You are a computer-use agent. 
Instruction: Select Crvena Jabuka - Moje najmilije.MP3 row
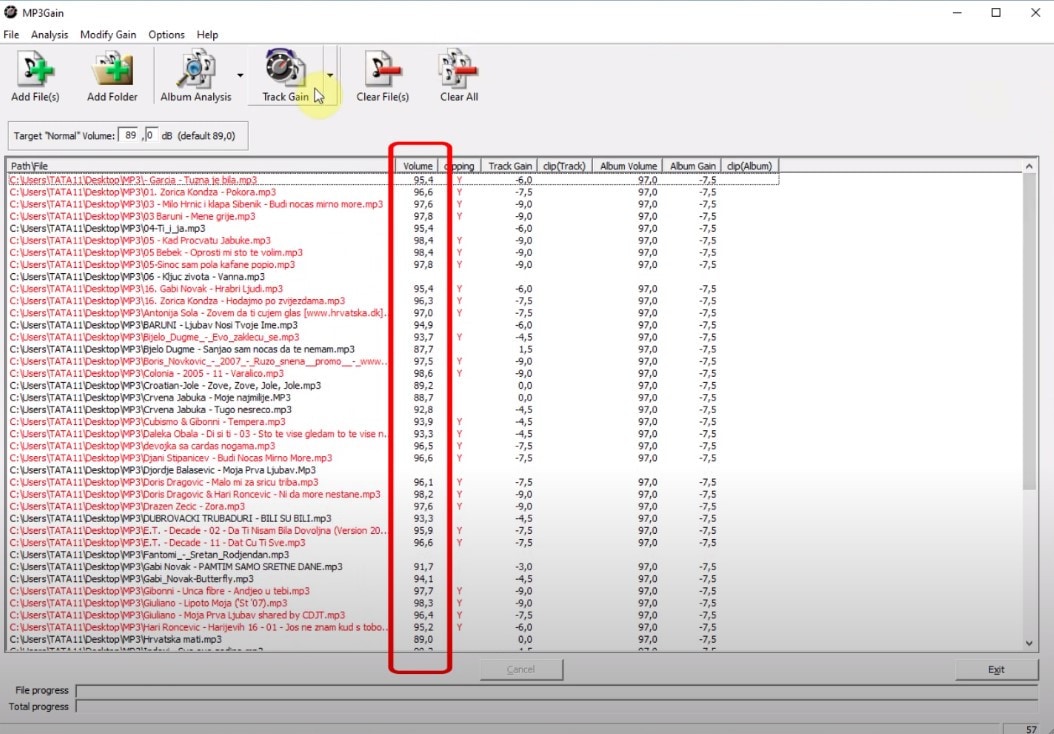point(393,398)
